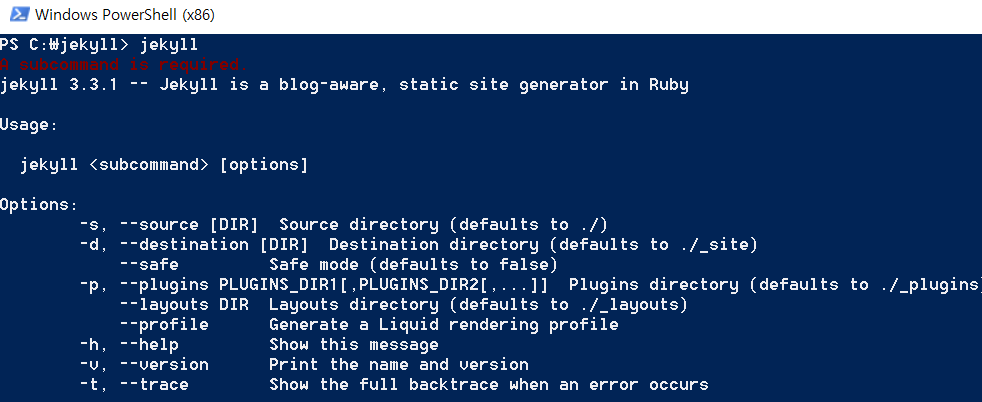Click the --layouts DIR option

tap(183, 305)
